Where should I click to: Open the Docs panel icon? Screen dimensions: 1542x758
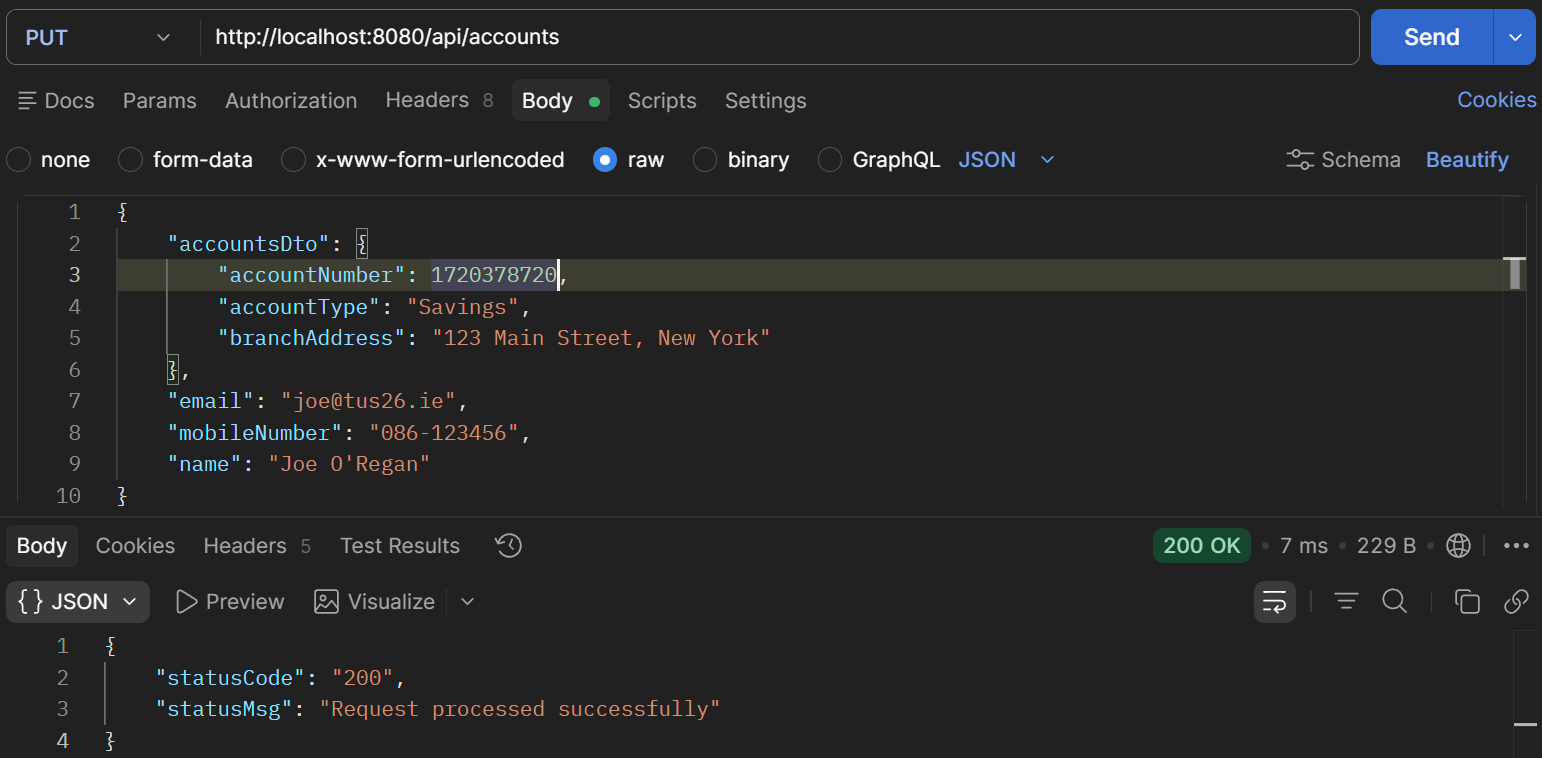point(28,101)
